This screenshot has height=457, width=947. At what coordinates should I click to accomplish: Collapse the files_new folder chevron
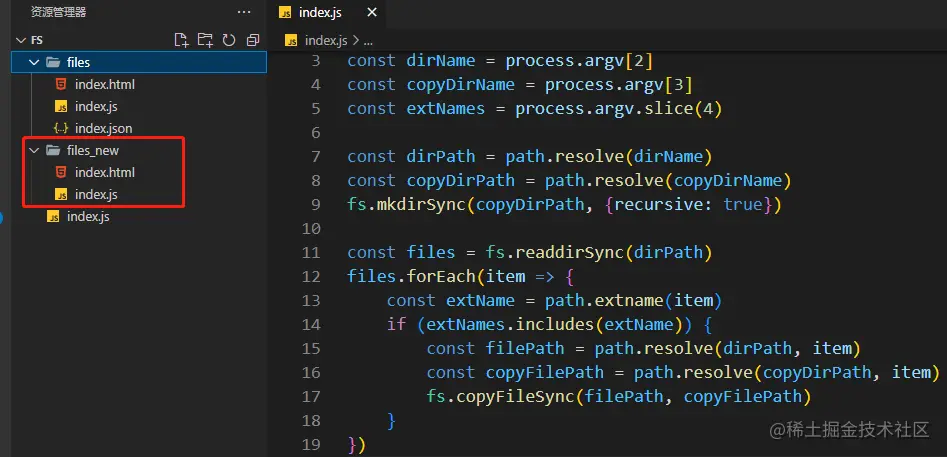(34, 150)
